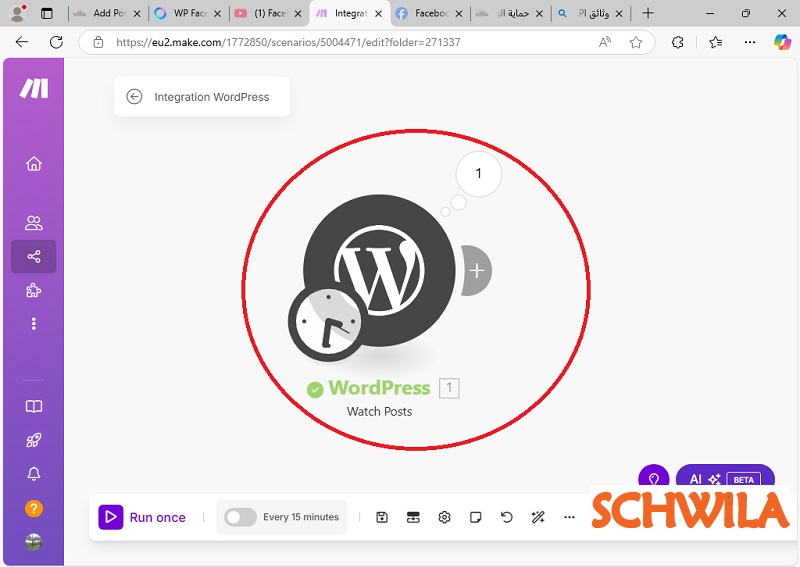Viewport: 800px width, 567px height.
Task: Open the Scenarios share icon in sidebar
Action: [34, 256]
